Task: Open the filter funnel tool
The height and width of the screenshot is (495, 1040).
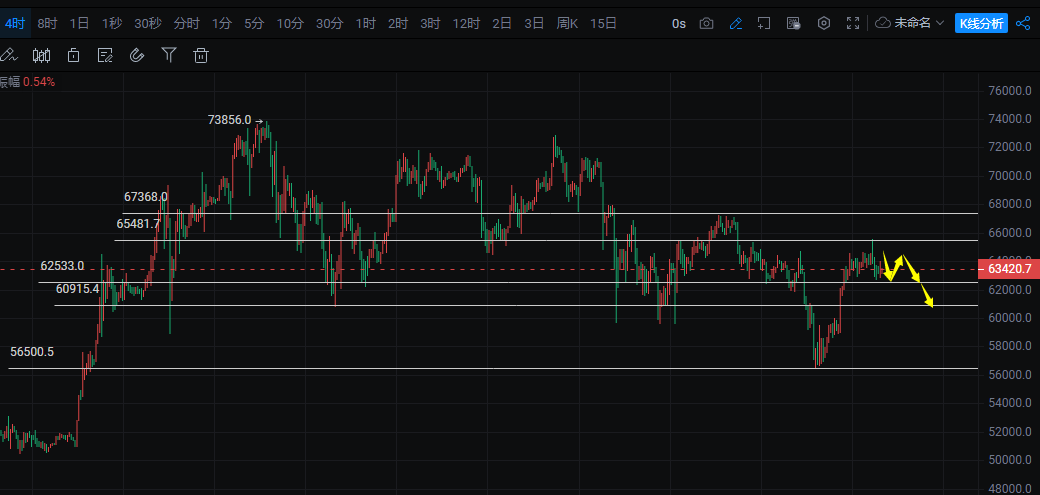Action: click(169, 55)
